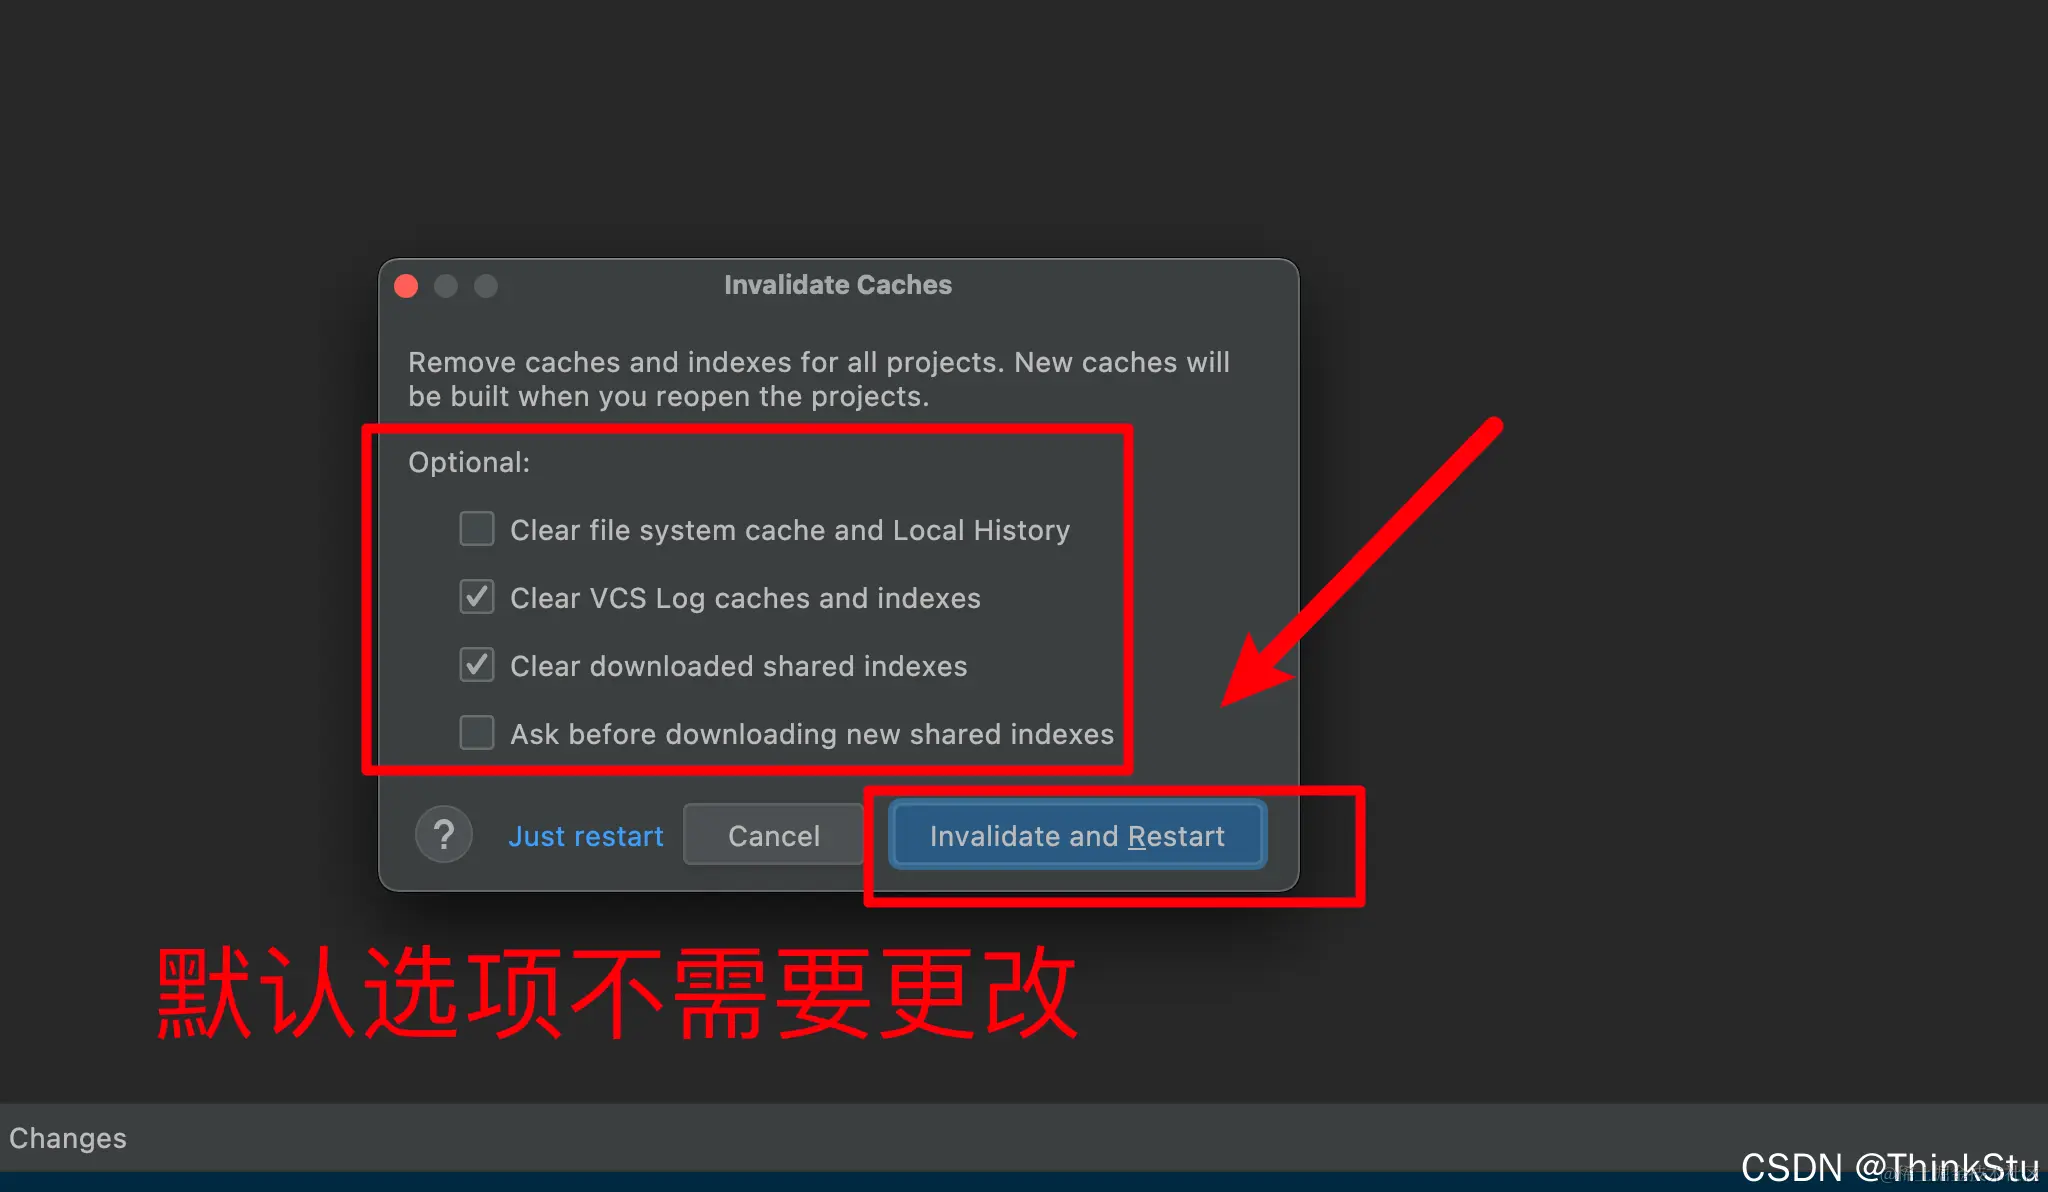
Task: Uncheck Clear downloaded shared indexes checkbox
Action: tap(477, 665)
